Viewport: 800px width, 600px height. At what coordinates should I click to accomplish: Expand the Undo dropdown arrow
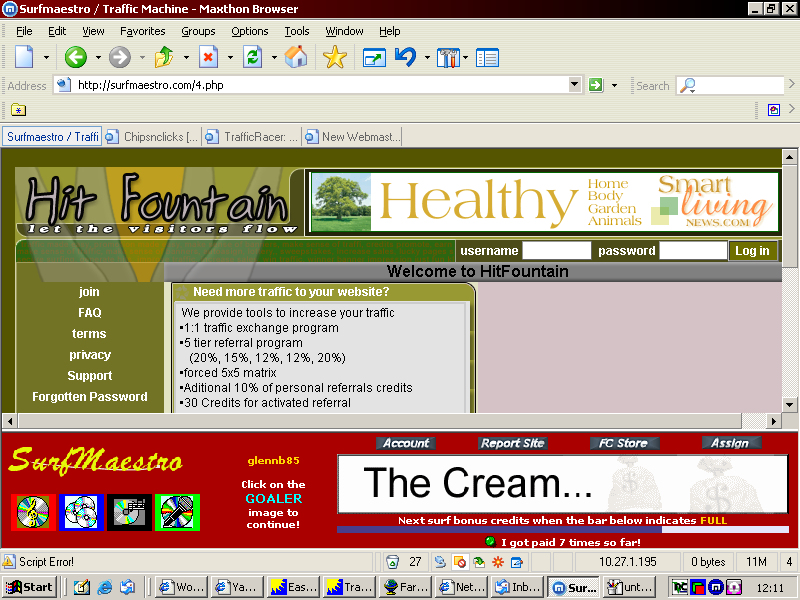coord(427,58)
